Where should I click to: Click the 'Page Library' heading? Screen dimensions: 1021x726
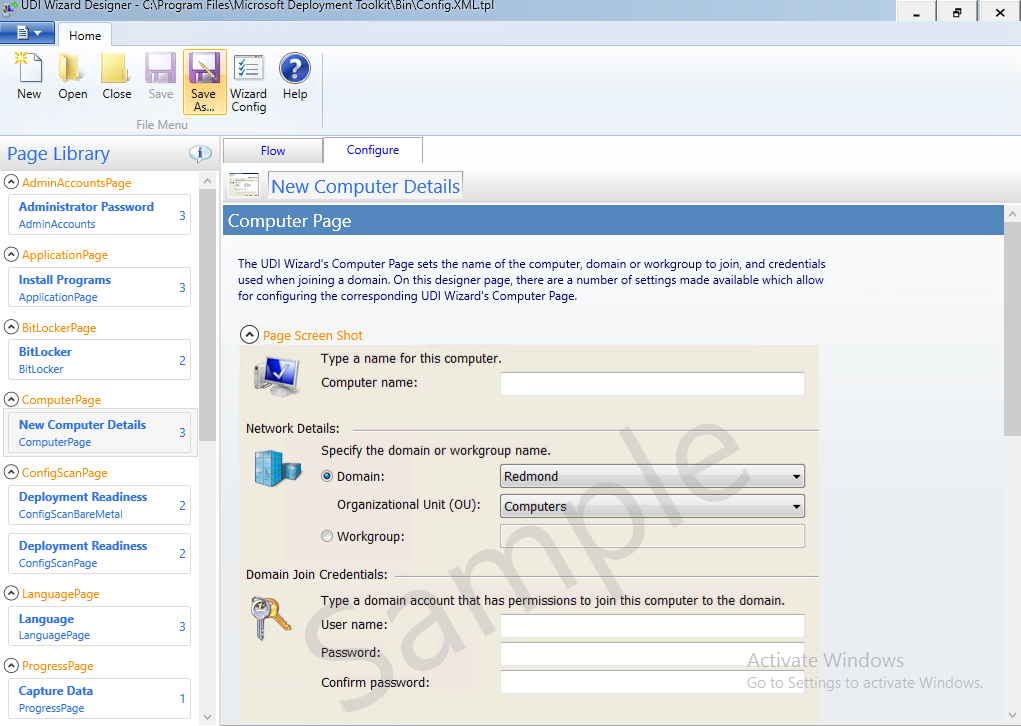[59, 154]
